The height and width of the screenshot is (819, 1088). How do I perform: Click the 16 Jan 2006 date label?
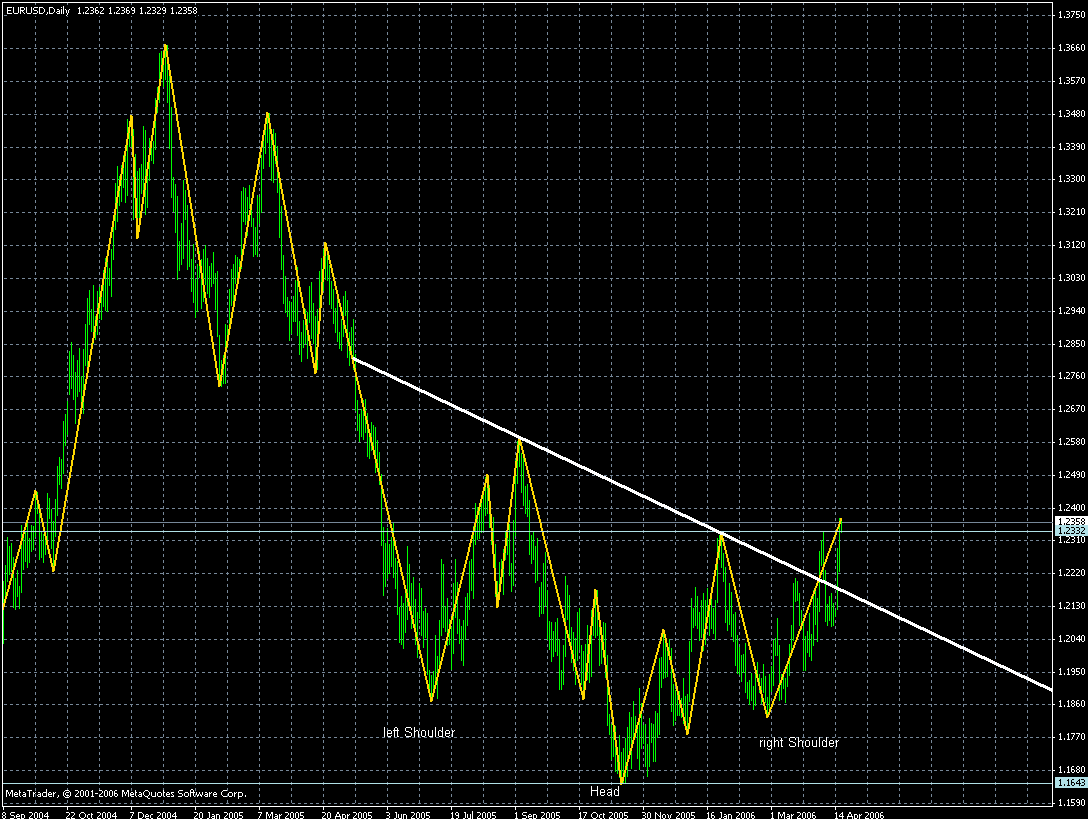(731, 815)
